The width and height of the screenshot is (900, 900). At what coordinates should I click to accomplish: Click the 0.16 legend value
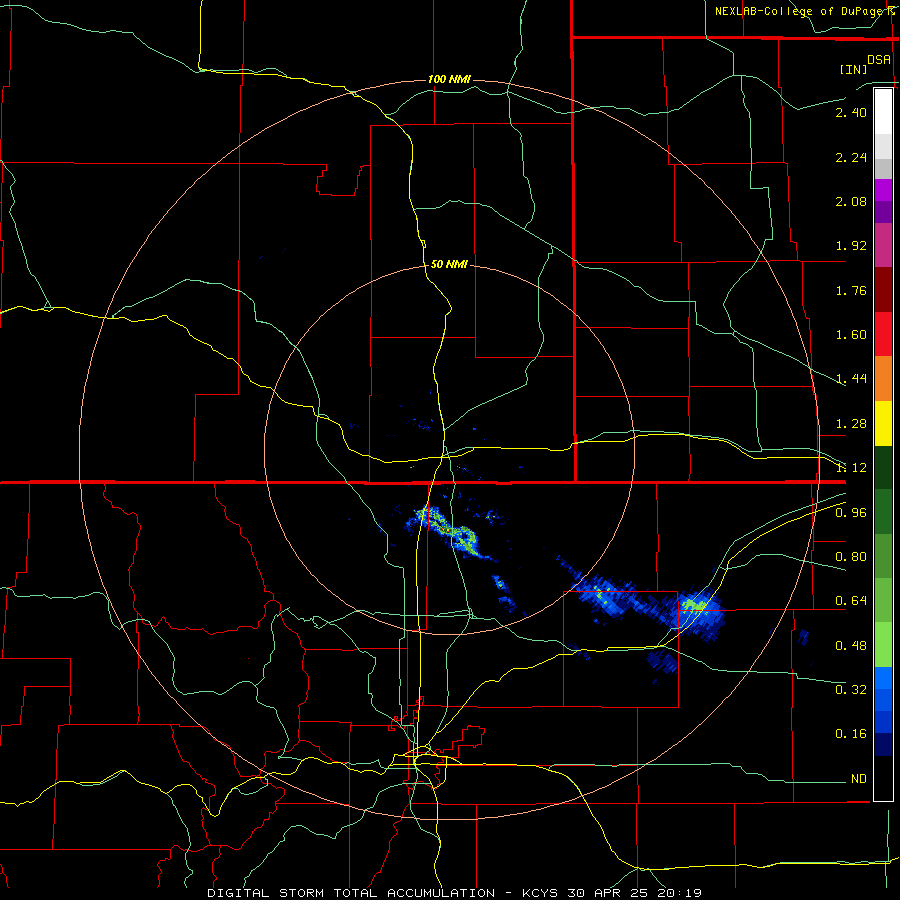(851, 734)
